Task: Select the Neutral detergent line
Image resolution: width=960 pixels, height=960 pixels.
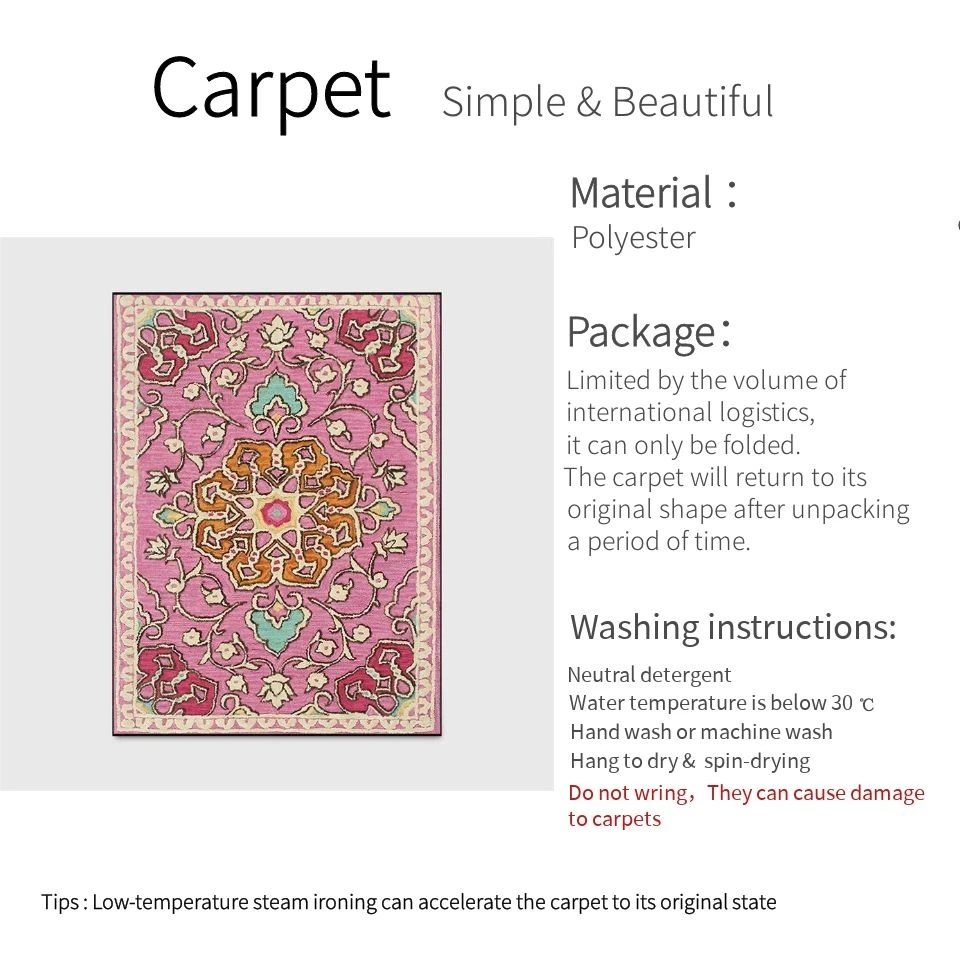Action: 649,675
